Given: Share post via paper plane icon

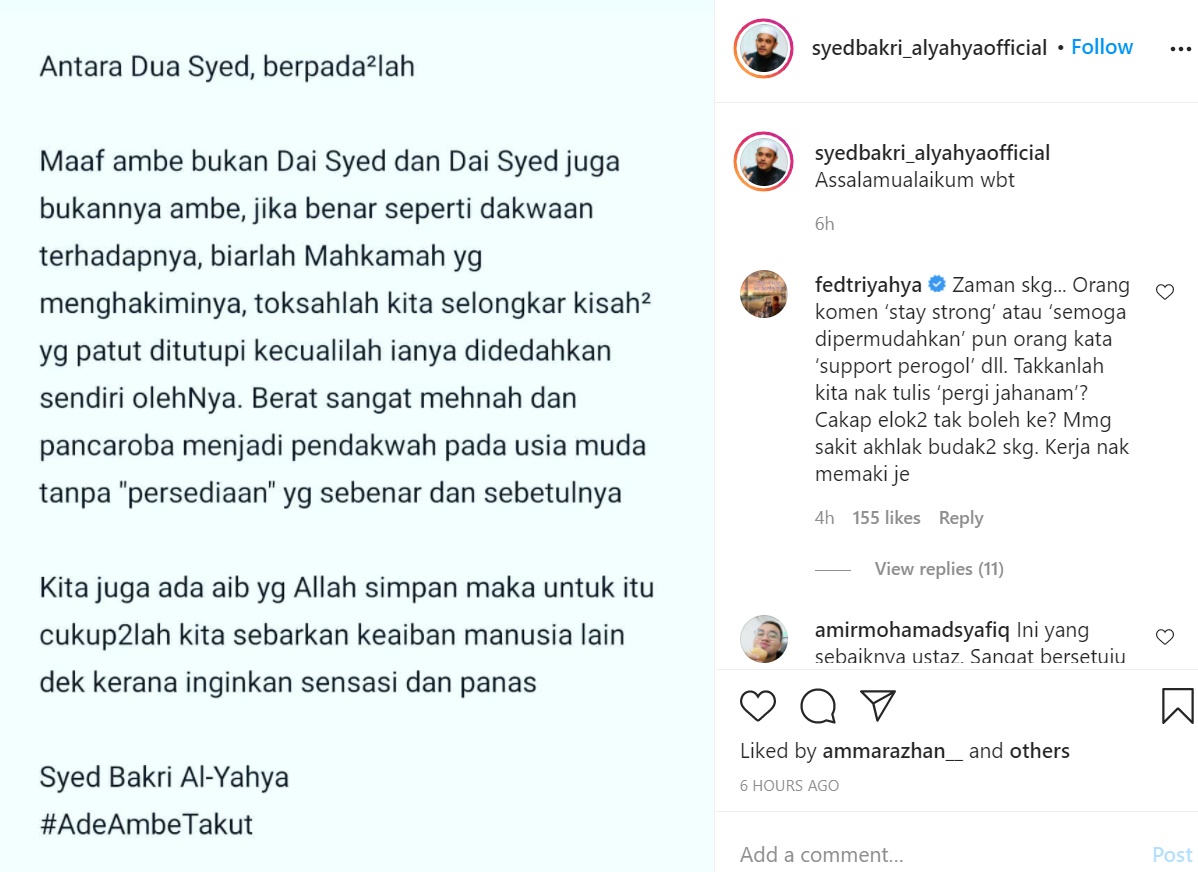Looking at the screenshot, I should click(877, 705).
